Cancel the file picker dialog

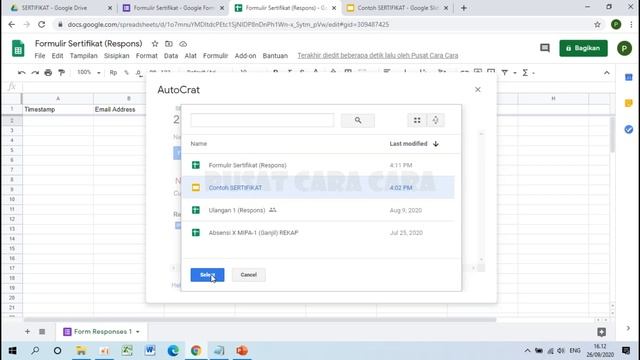pyautogui.click(x=249, y=275)
